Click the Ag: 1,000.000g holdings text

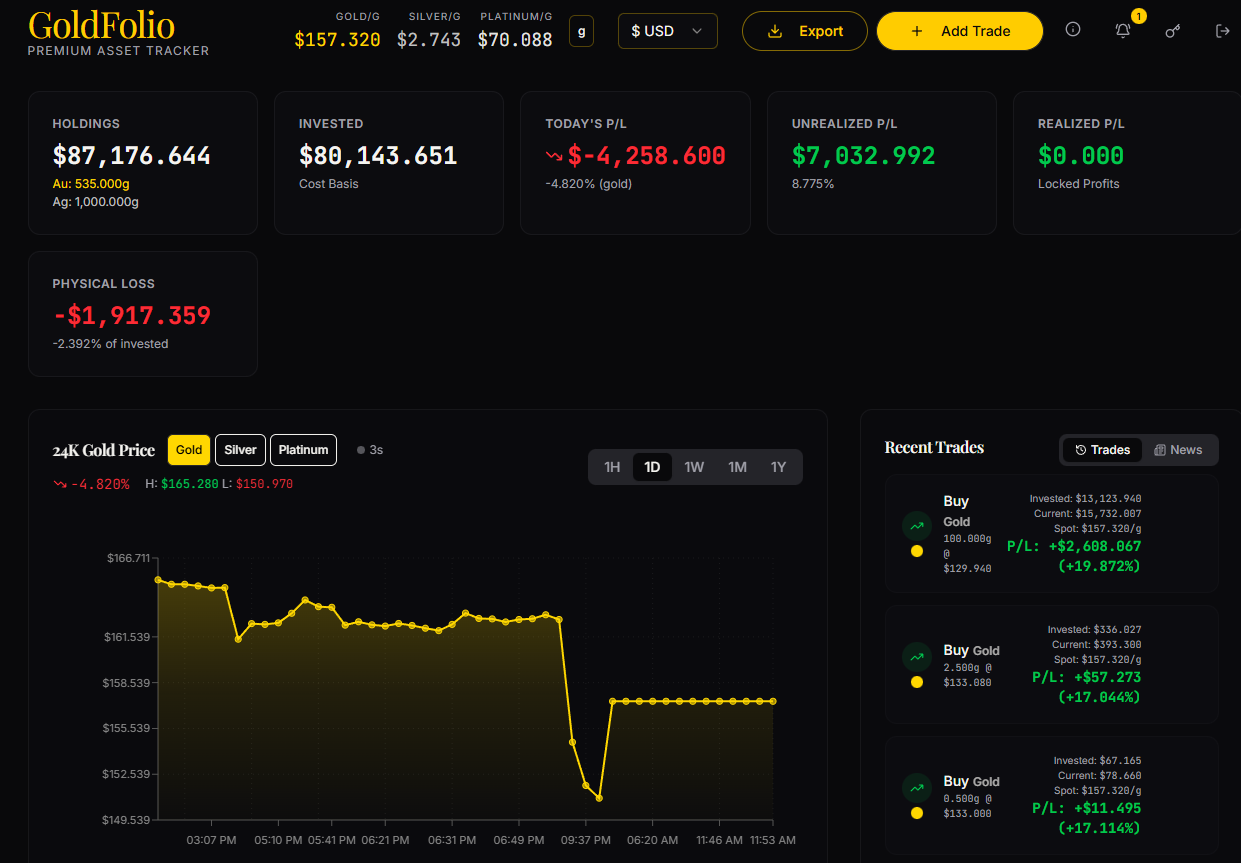click(x=96, y=202)
